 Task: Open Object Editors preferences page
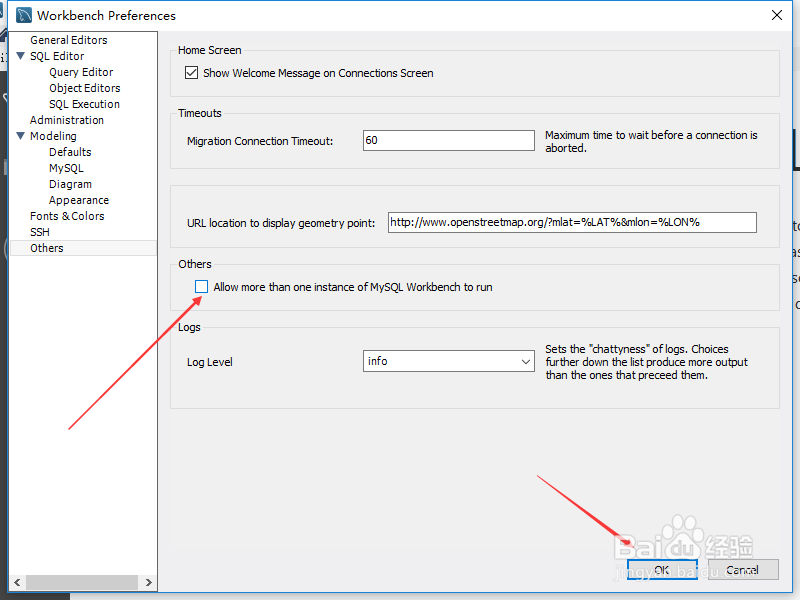pyautogui.click(x=85, y=88)
